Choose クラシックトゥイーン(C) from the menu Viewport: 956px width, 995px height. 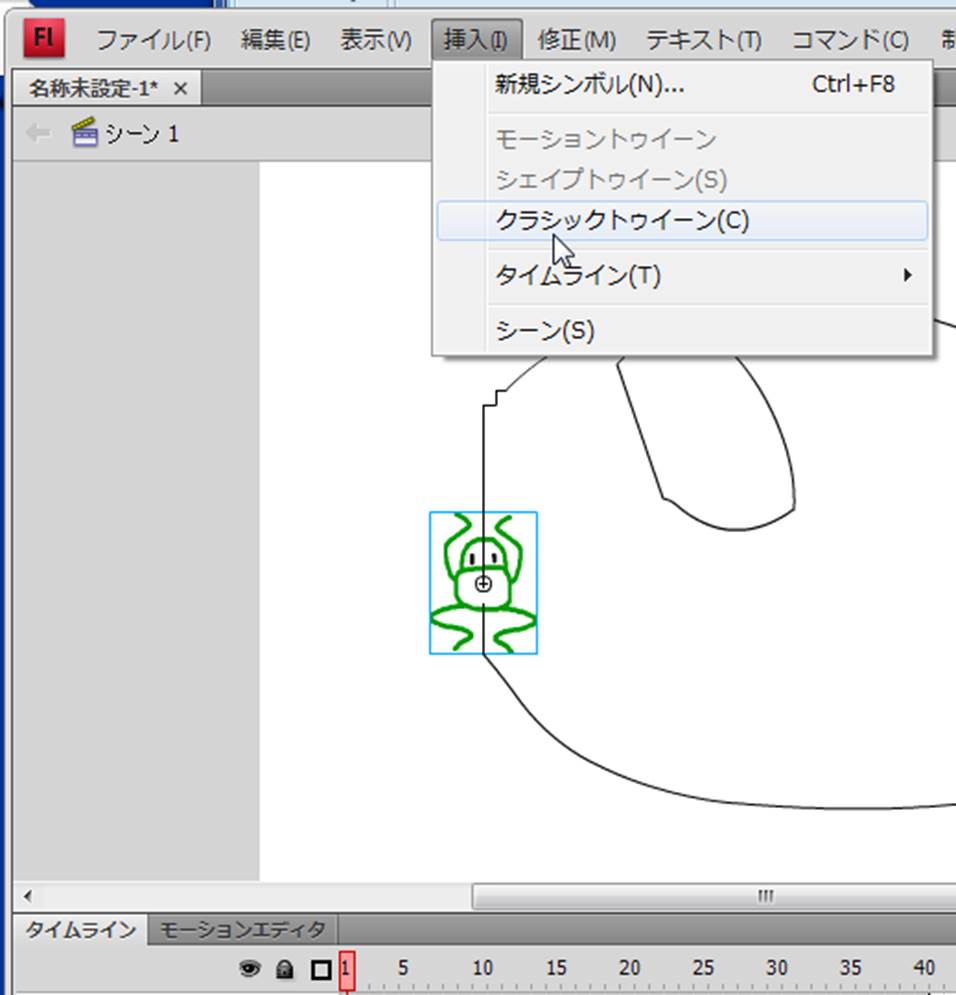point(622,221)
